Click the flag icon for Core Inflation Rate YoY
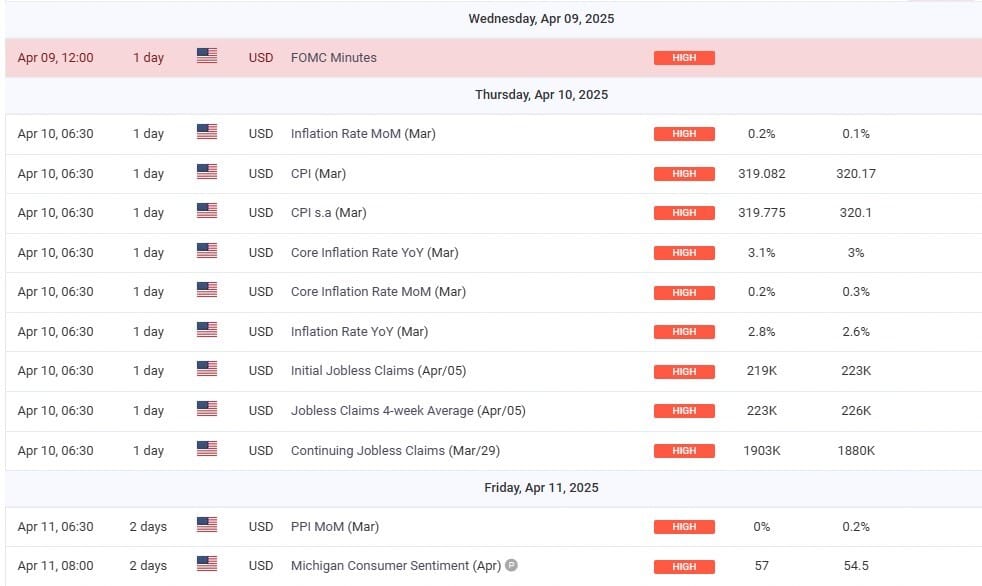This screenshot has width=982, height=586. (207, 252)
